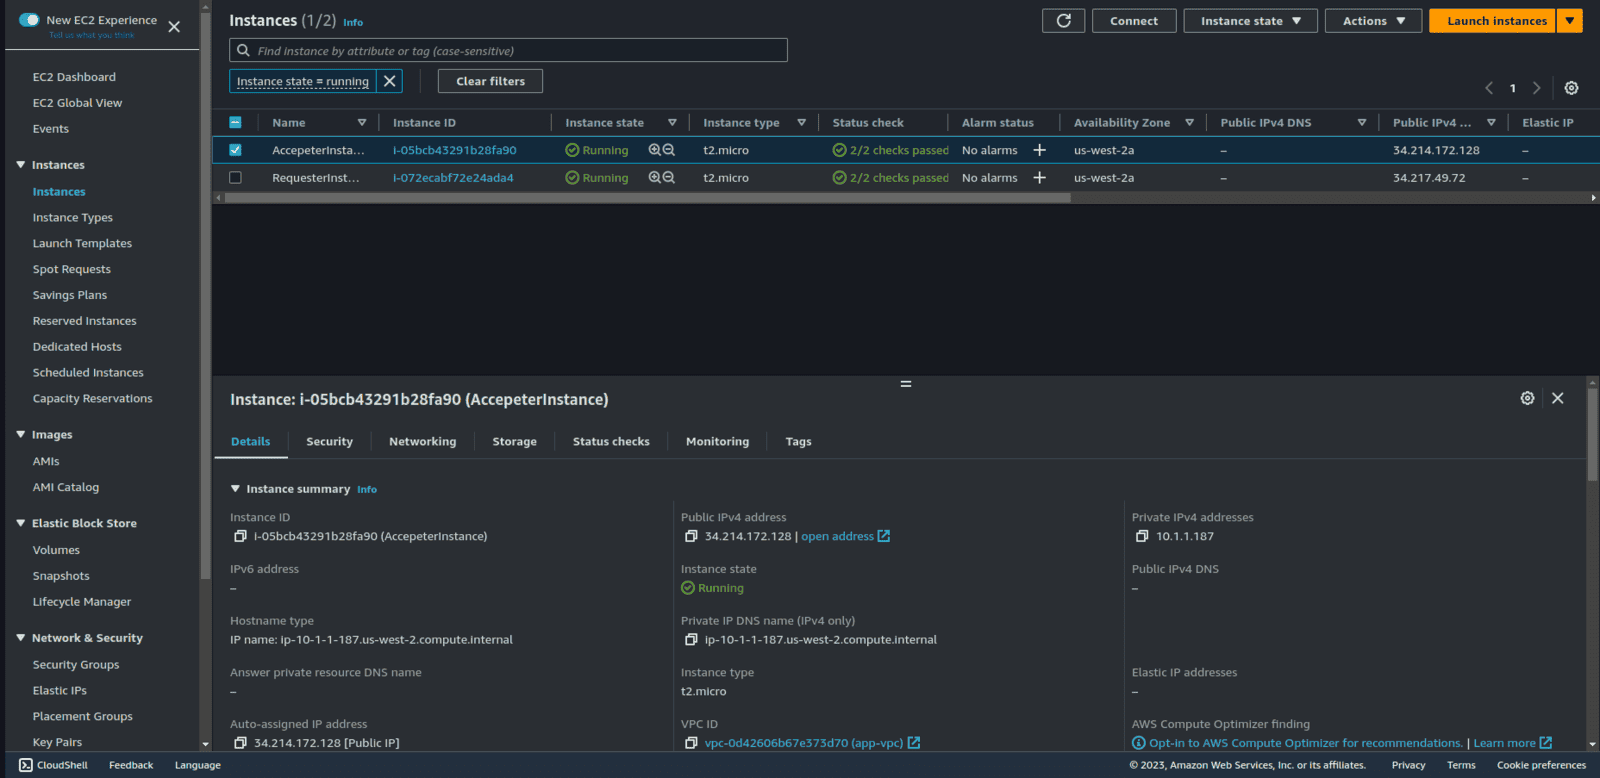This screenshot has width=1600, height=778.
Task: Select the RequesterInstance row checkbox
Action: [235, 178]
